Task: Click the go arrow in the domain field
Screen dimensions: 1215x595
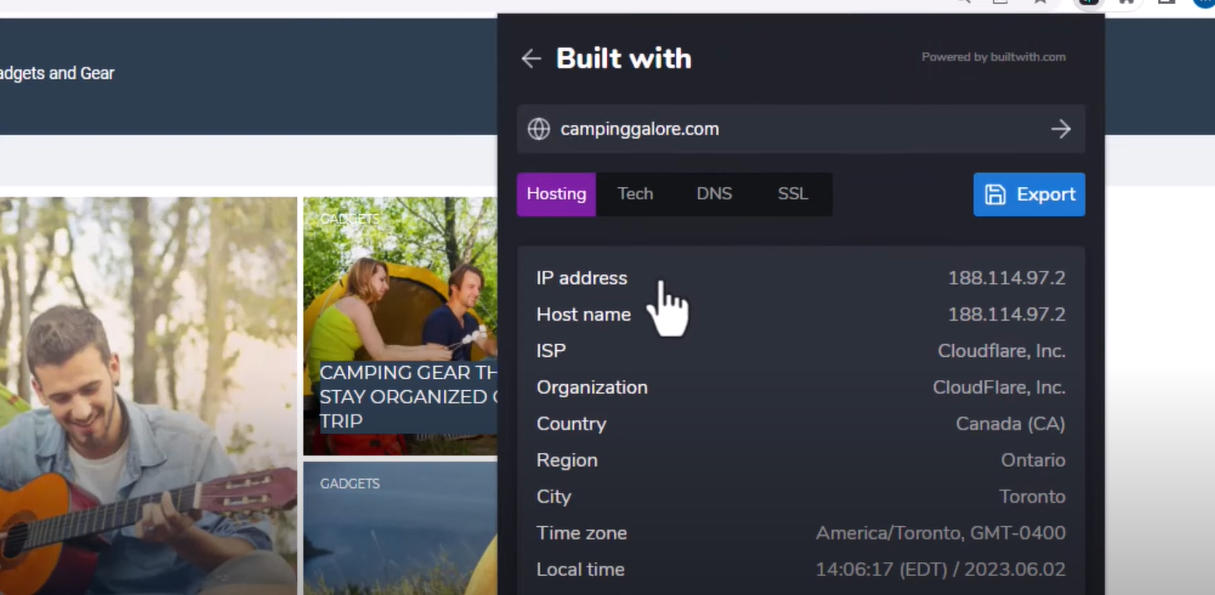Action: [1061, 129]
